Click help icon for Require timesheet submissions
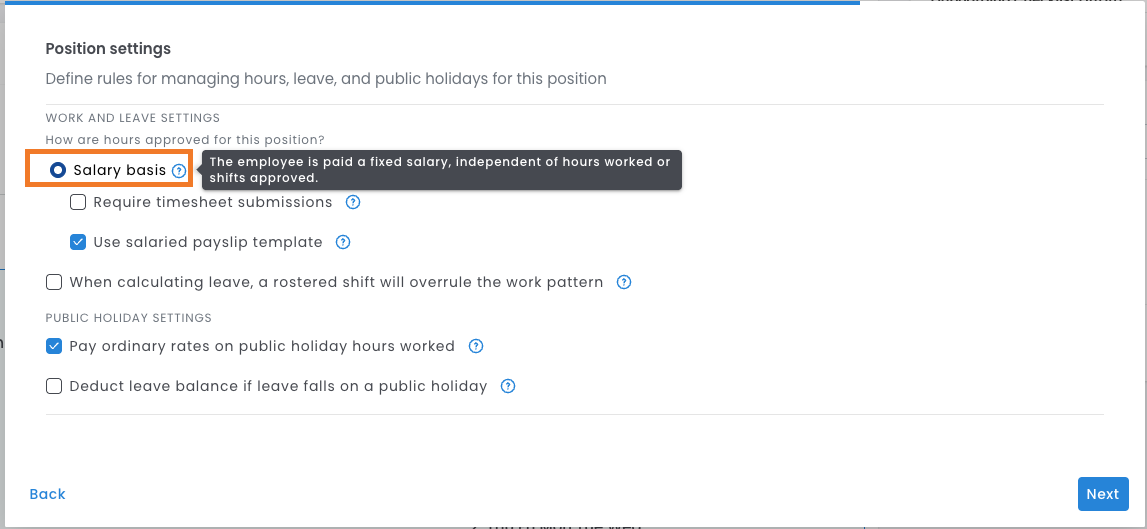1147x529 pixels. 353,202
